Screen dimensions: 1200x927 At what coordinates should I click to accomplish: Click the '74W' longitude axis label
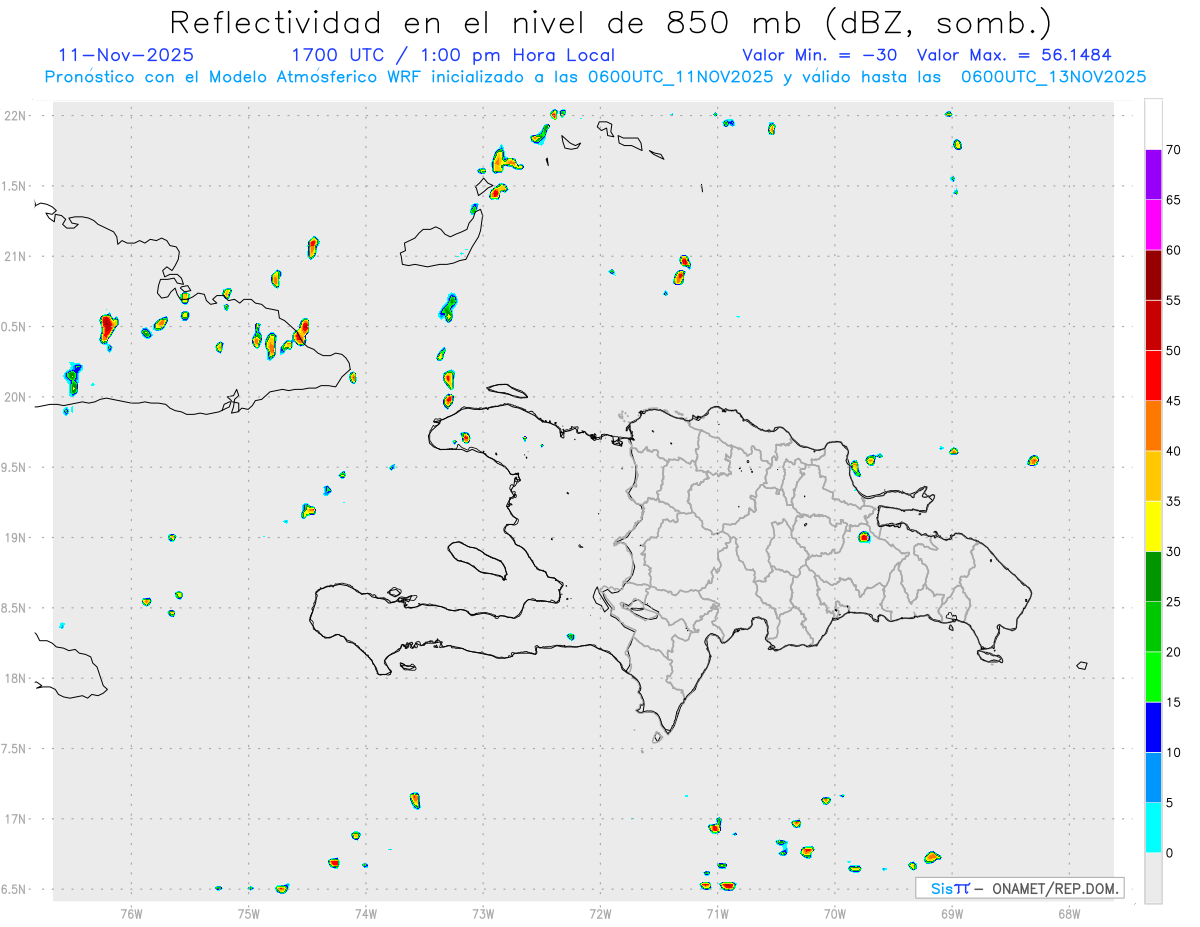click(x=366, y=913)
